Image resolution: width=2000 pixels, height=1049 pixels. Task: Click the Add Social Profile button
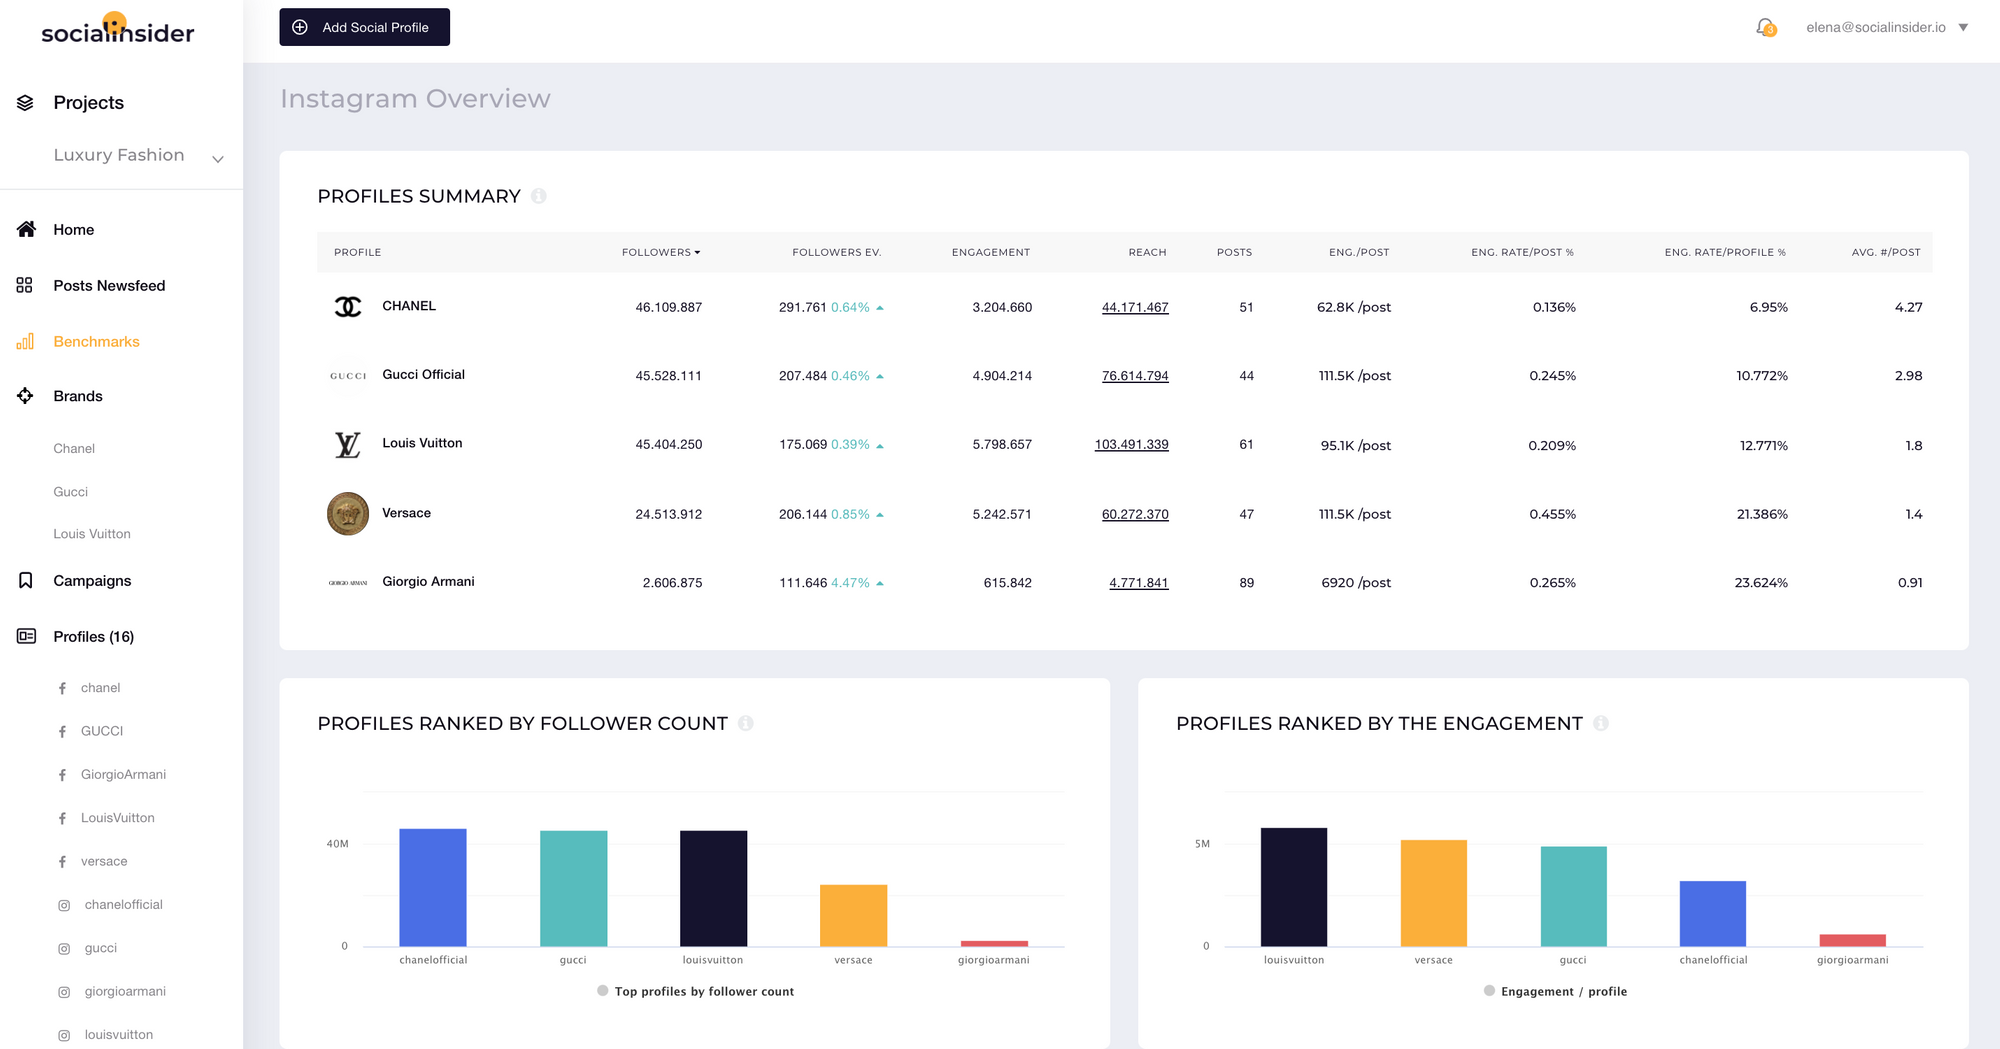pos(364,27)
